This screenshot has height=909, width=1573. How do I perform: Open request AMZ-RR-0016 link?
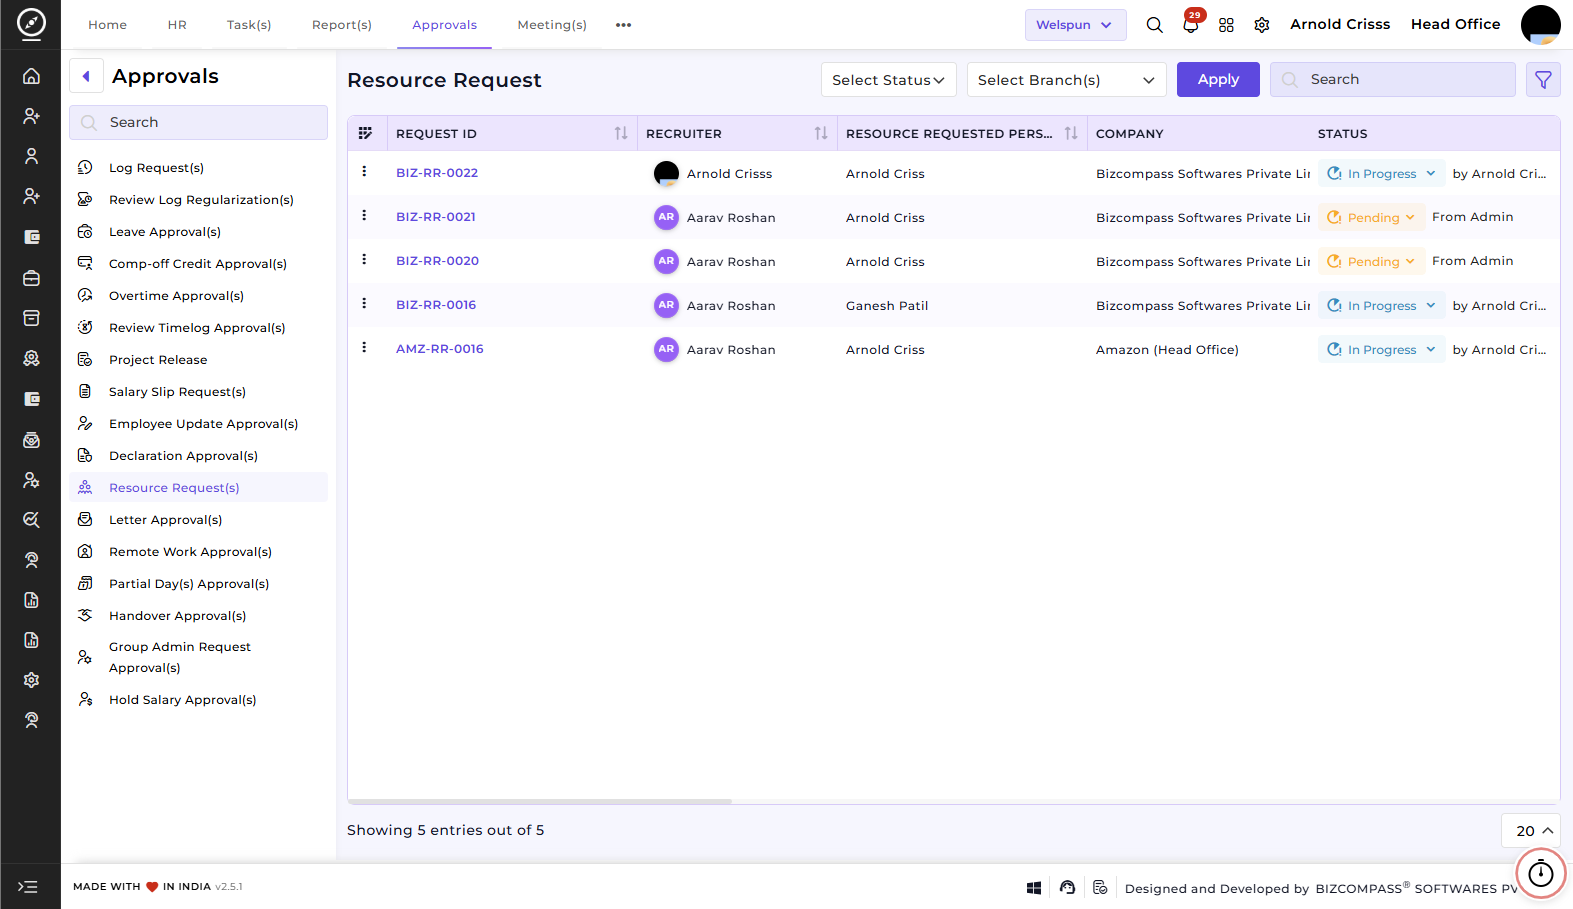(x=440, y=349)
